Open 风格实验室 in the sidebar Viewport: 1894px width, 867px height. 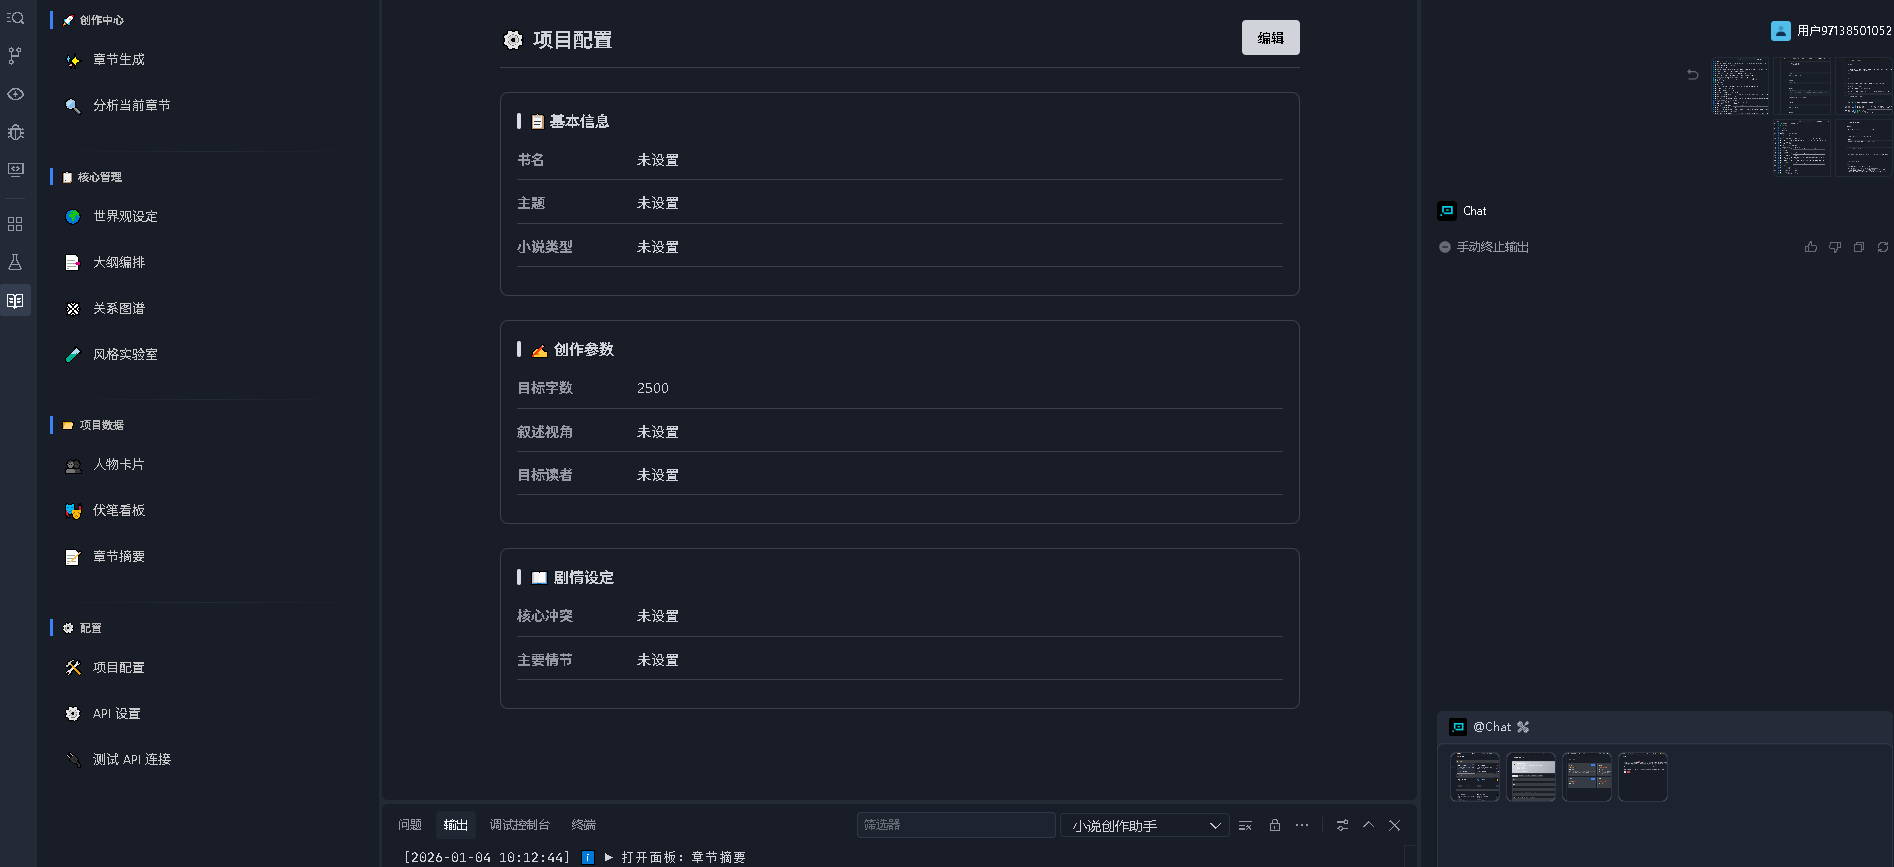pyautogui.click(x=125, y=354)
